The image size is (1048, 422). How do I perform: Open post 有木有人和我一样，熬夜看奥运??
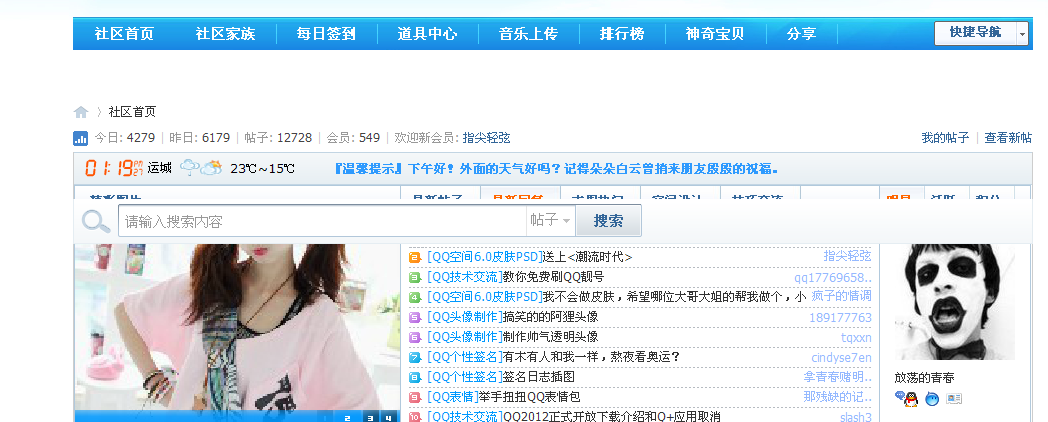(592, 357)
